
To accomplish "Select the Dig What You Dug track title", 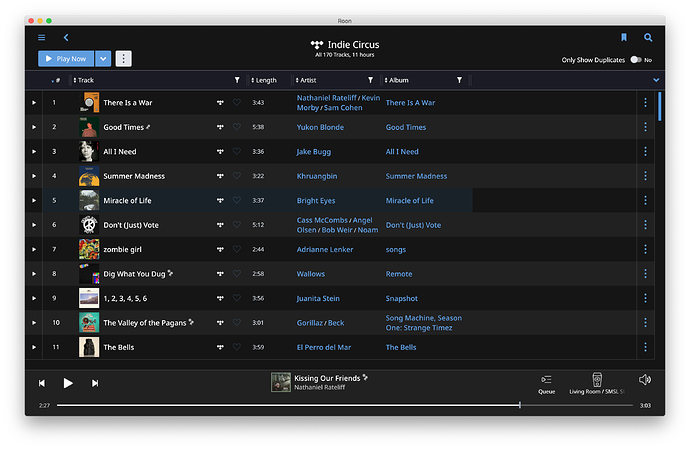I will [x=134, y=274].
